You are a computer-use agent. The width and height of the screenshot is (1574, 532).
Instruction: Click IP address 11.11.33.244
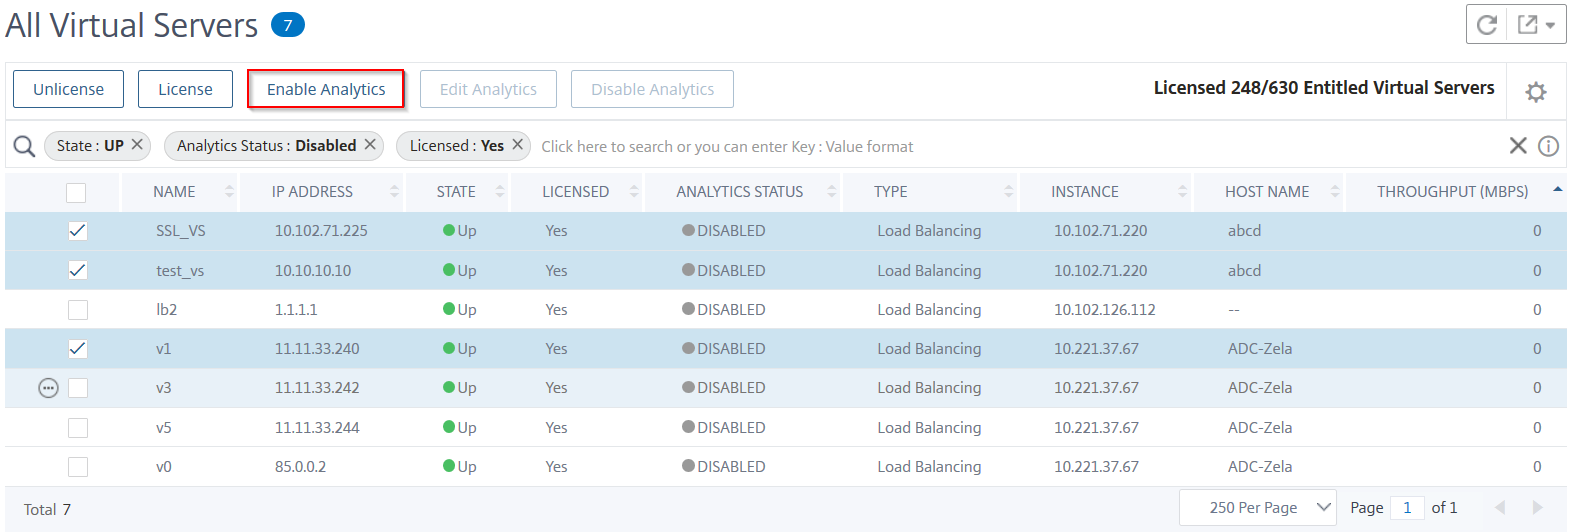click(317, 428)
